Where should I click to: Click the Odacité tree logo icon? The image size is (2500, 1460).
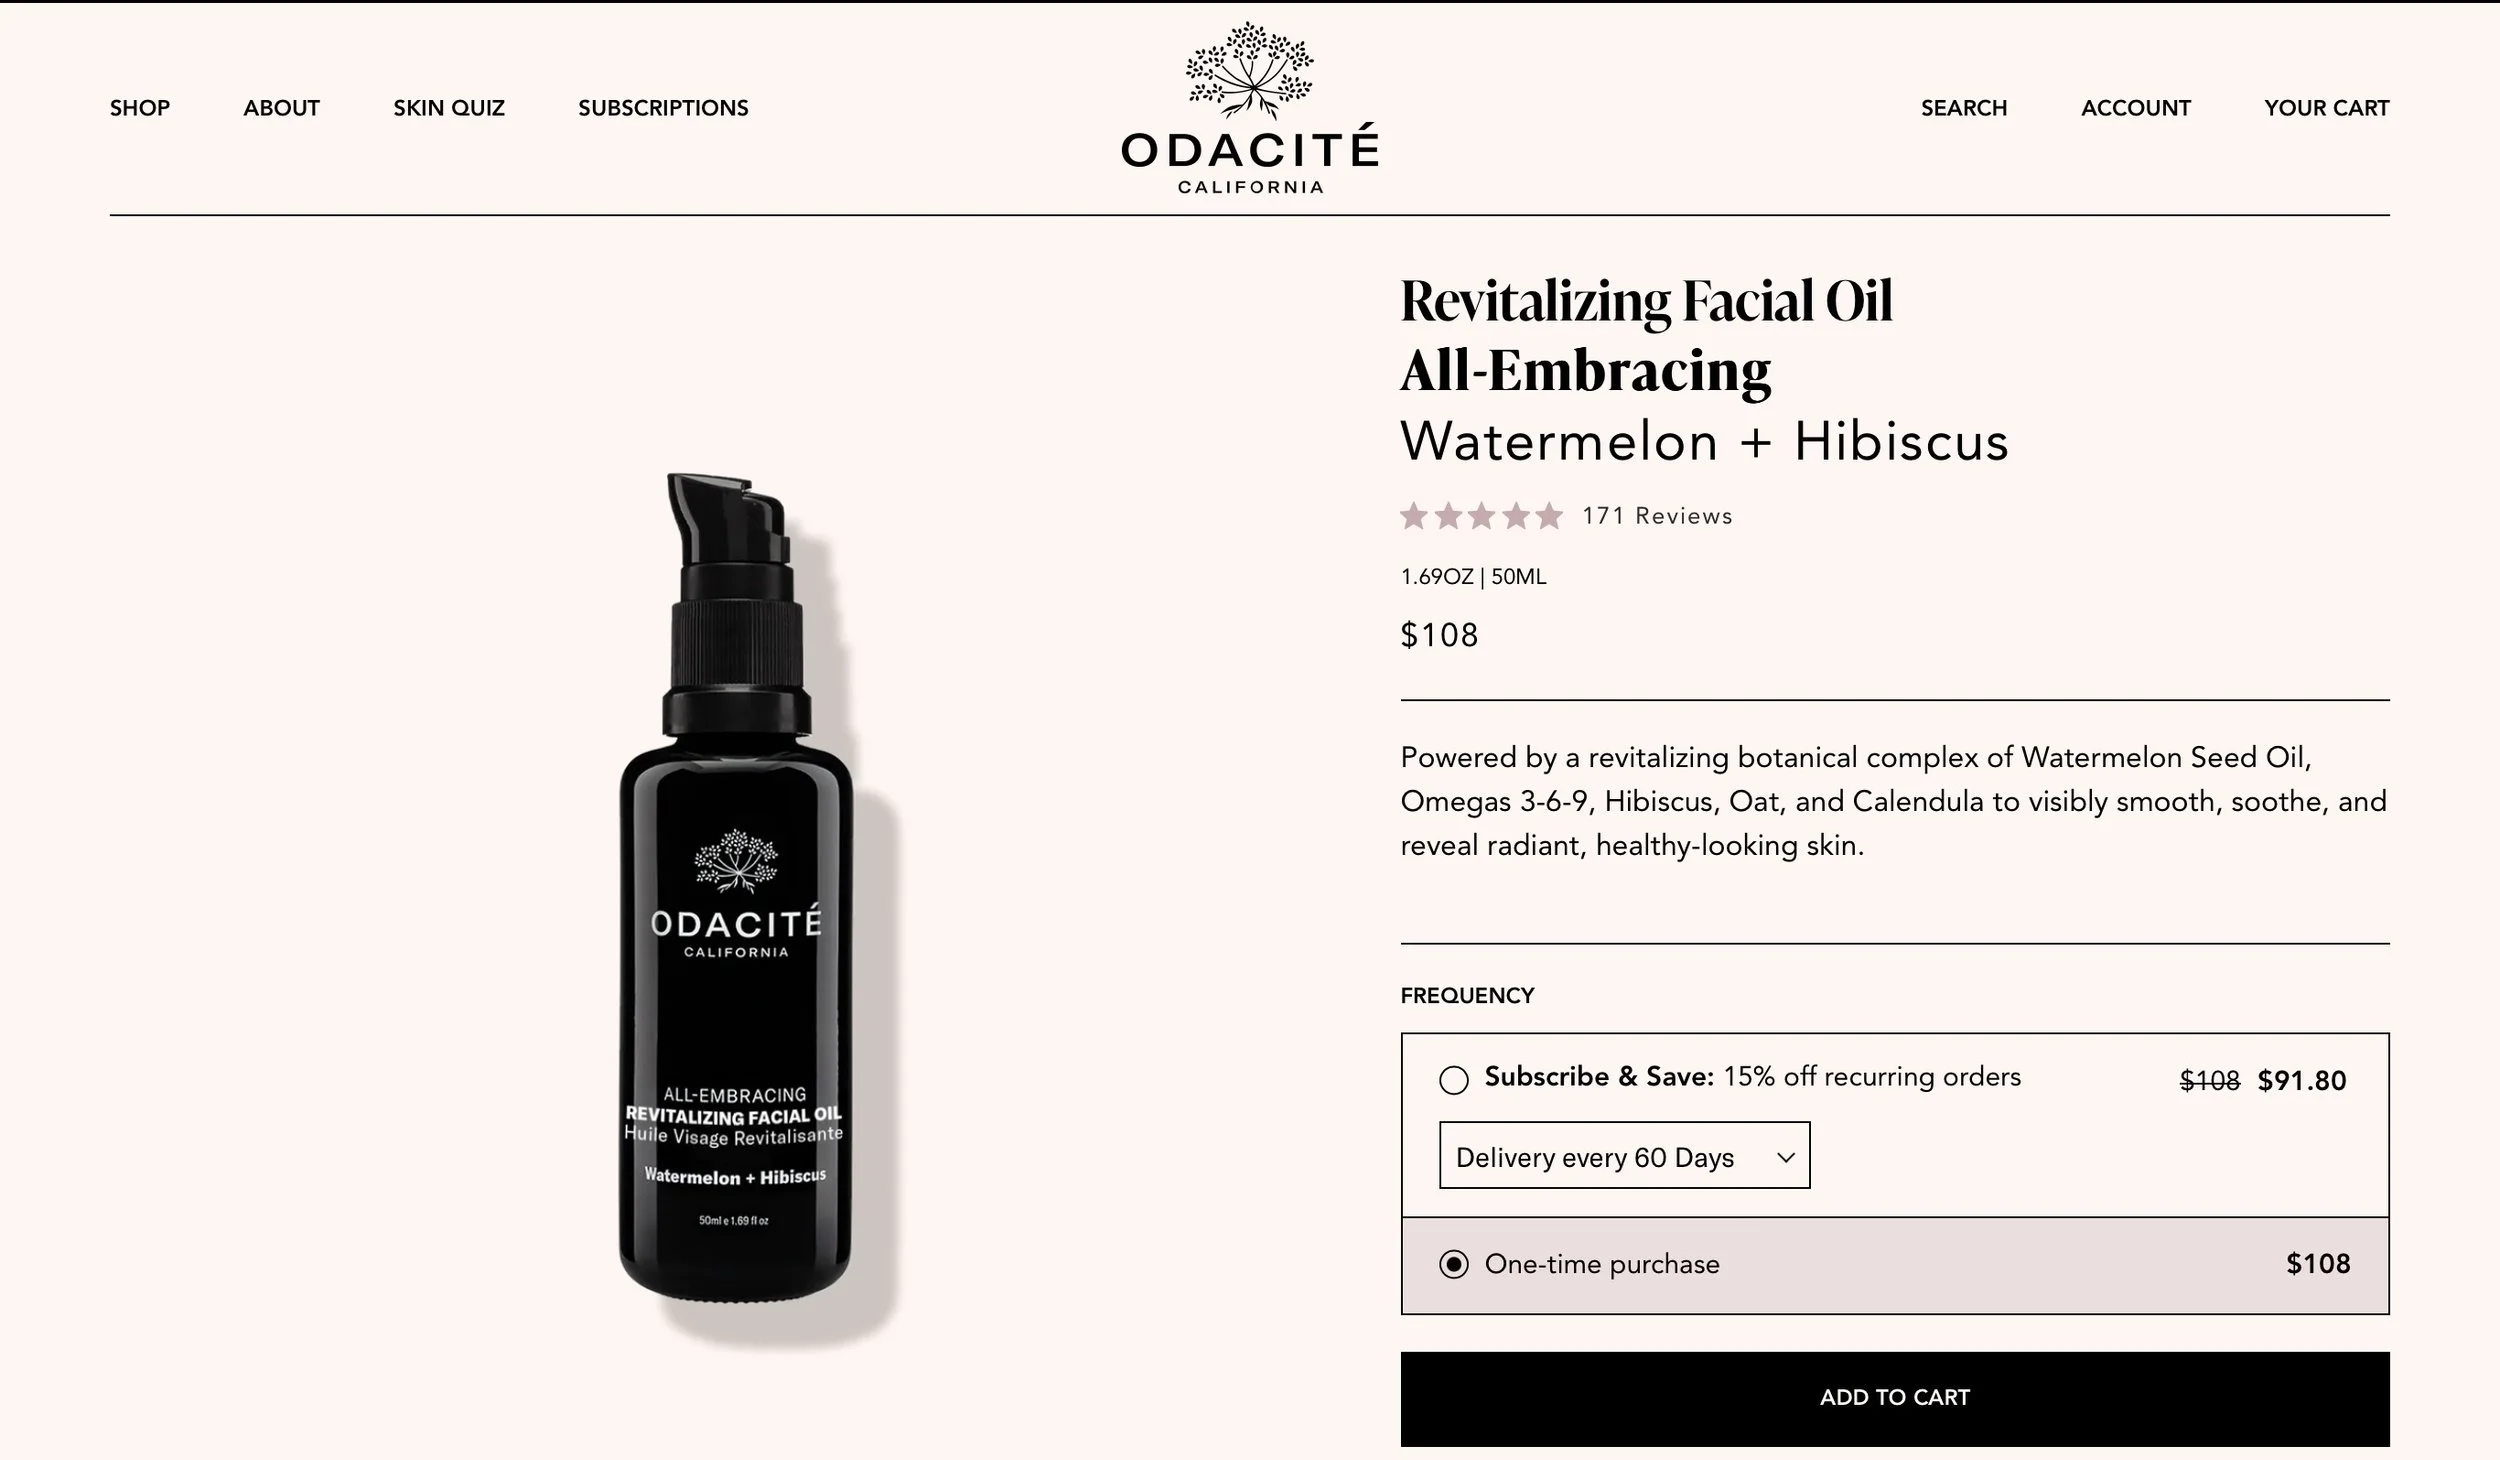tap(1249, 70)
